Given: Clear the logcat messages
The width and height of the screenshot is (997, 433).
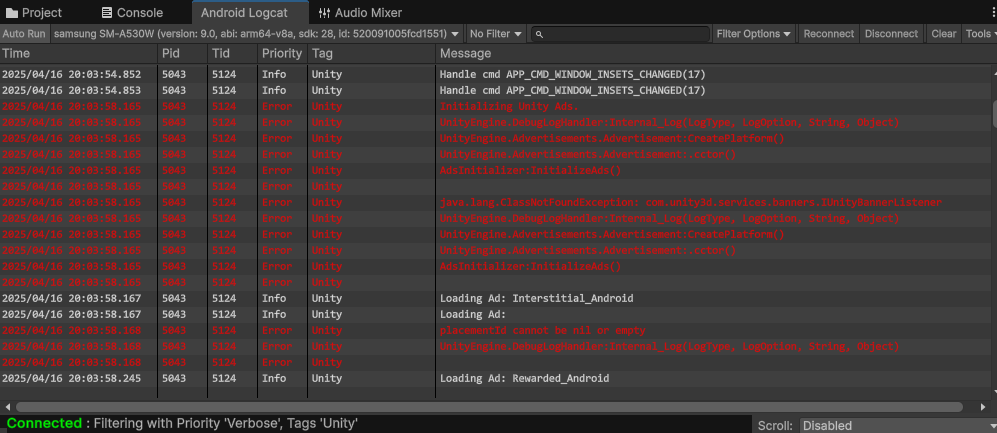Looking at the screenshot, I should [x=944, y=34].
